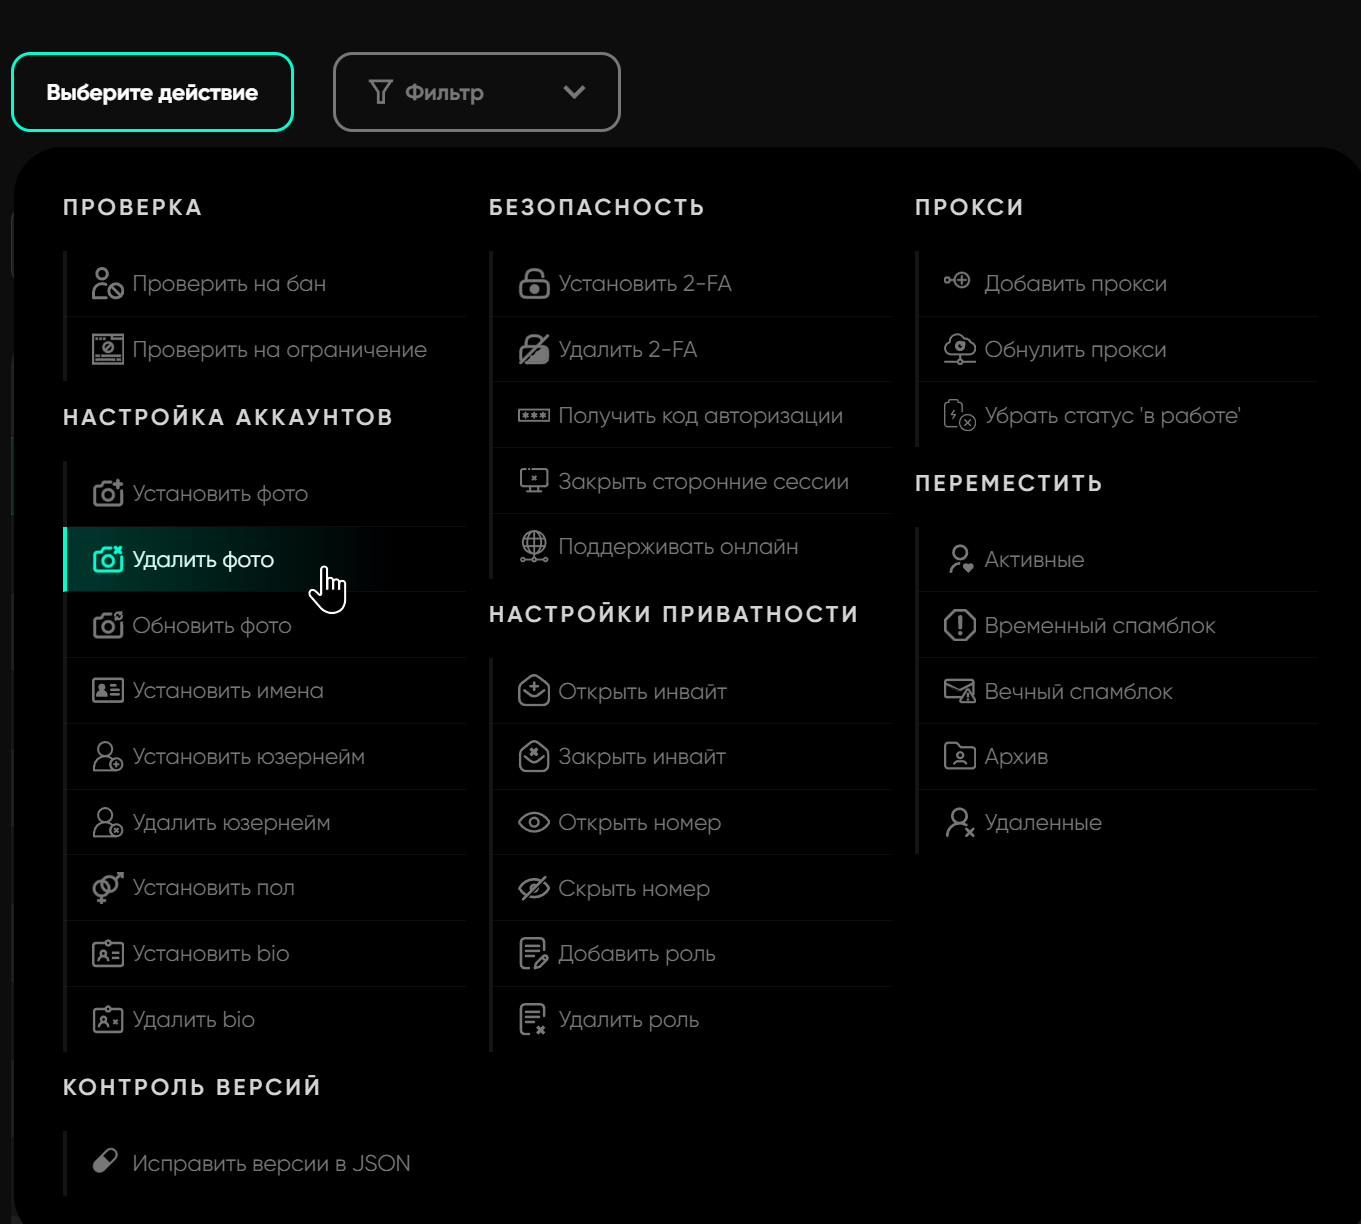
Task: Click the camera icon beside Установить фото
Action: click(x=107, y=493)
